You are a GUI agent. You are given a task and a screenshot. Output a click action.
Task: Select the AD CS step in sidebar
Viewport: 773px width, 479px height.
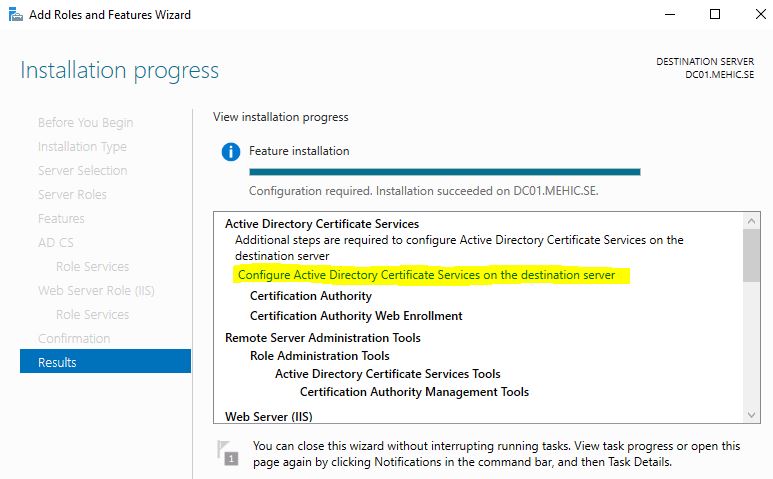(56, 242)
